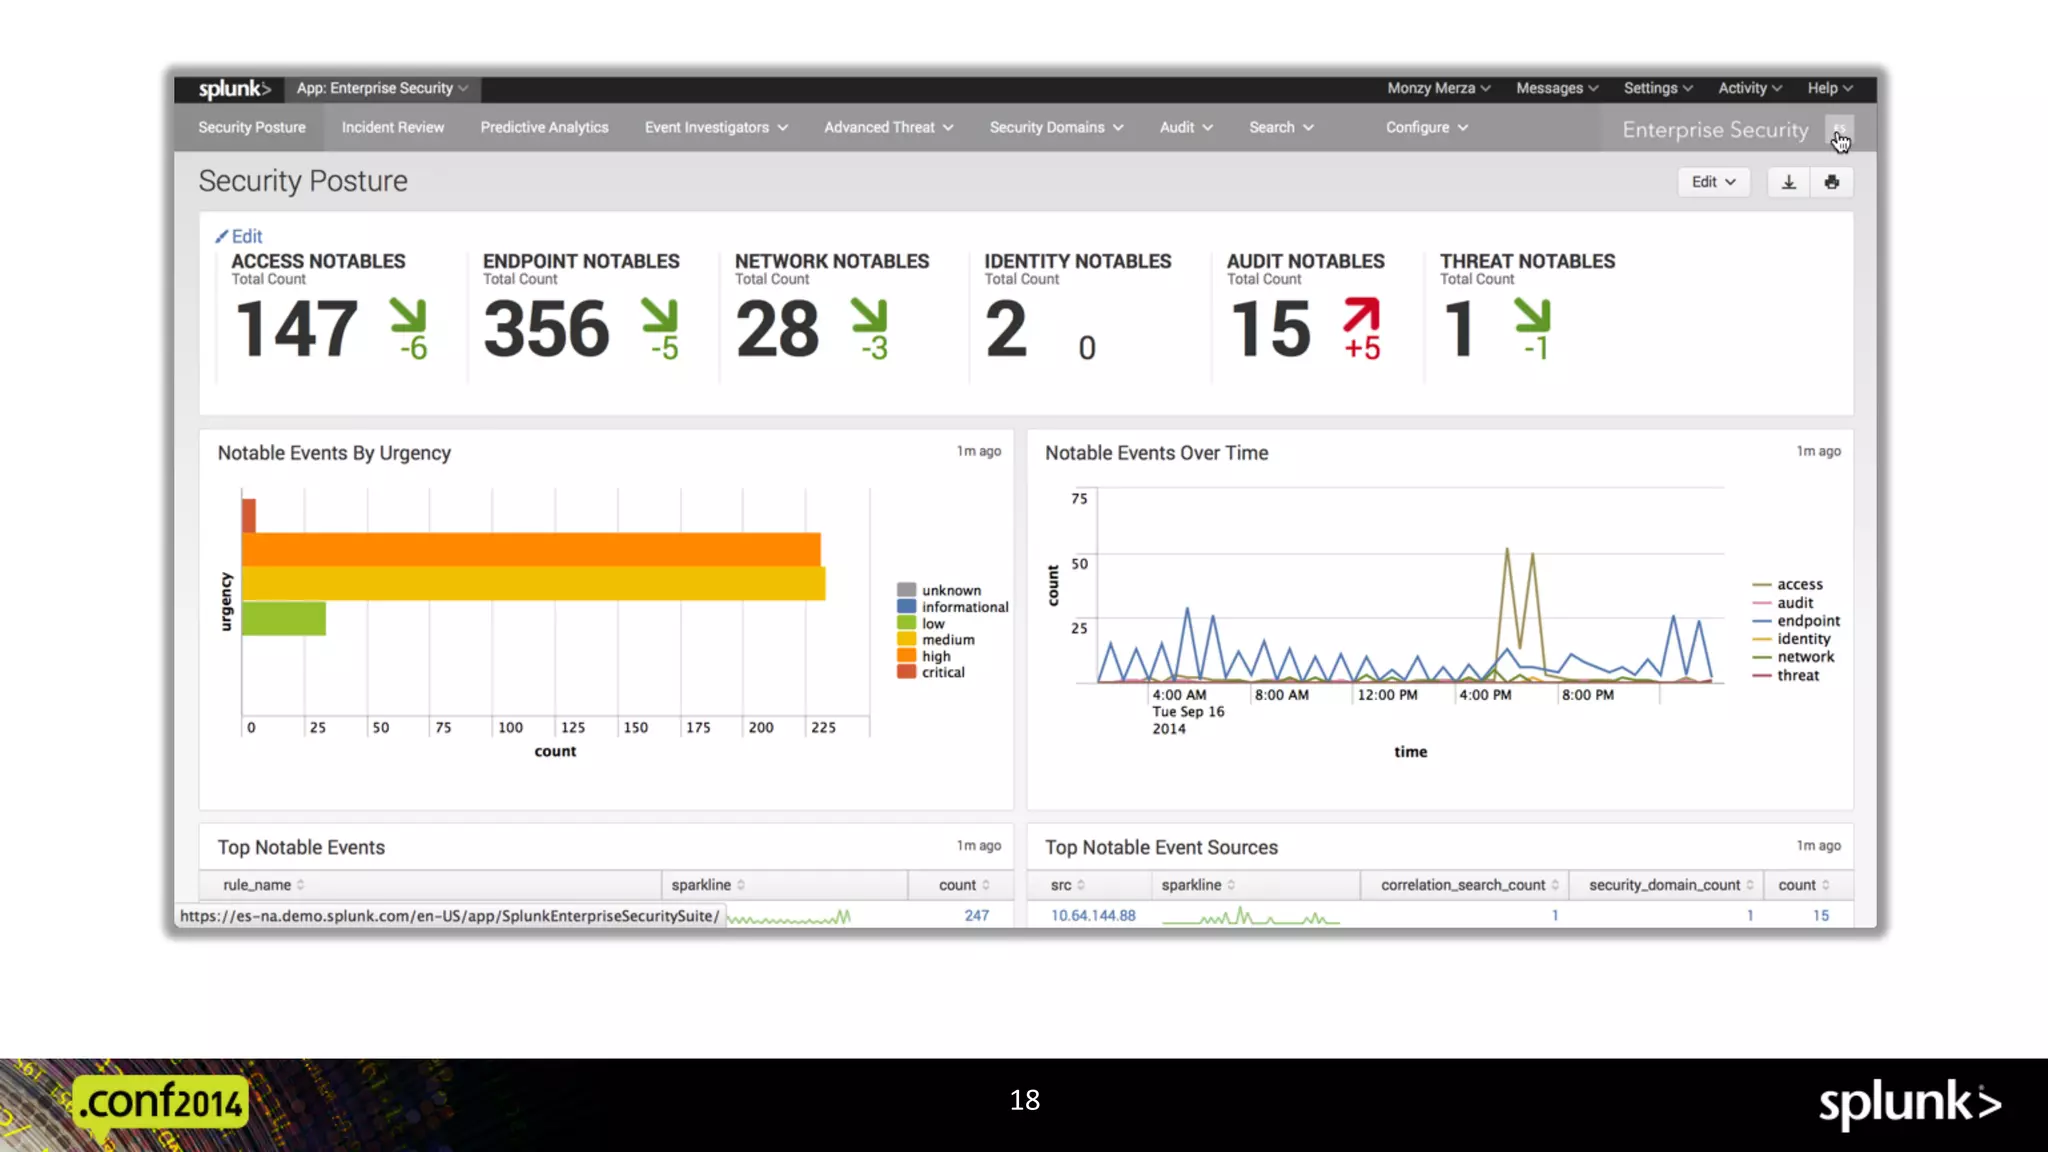The height and width of the screenshot is (1152, 2048).
Task: Open the Security Domains menu
Action: coord(1056,128)
